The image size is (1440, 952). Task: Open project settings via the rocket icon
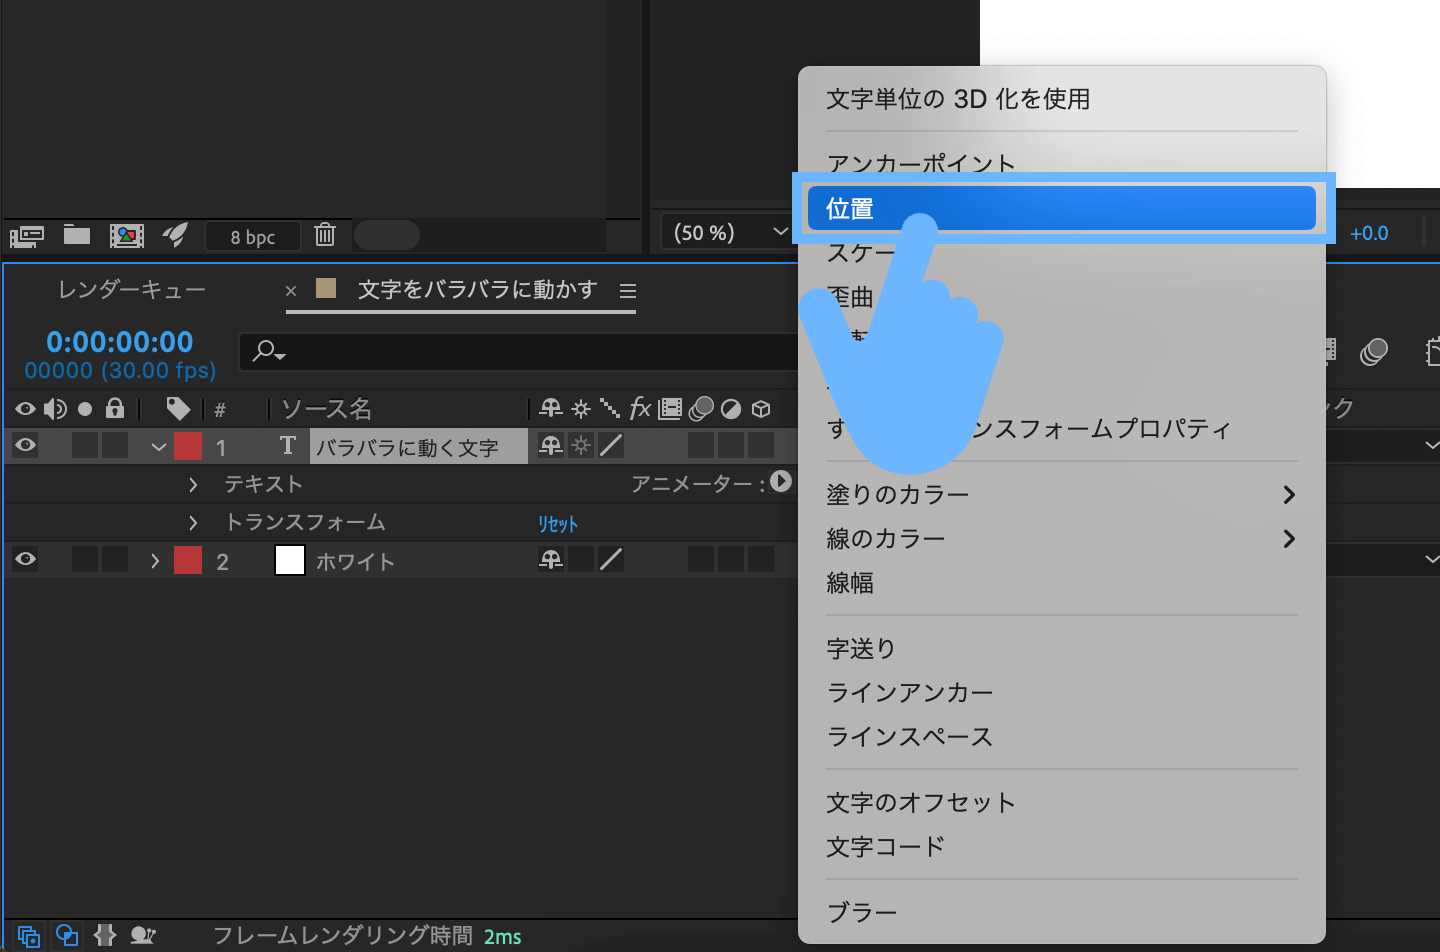point(175,235)
